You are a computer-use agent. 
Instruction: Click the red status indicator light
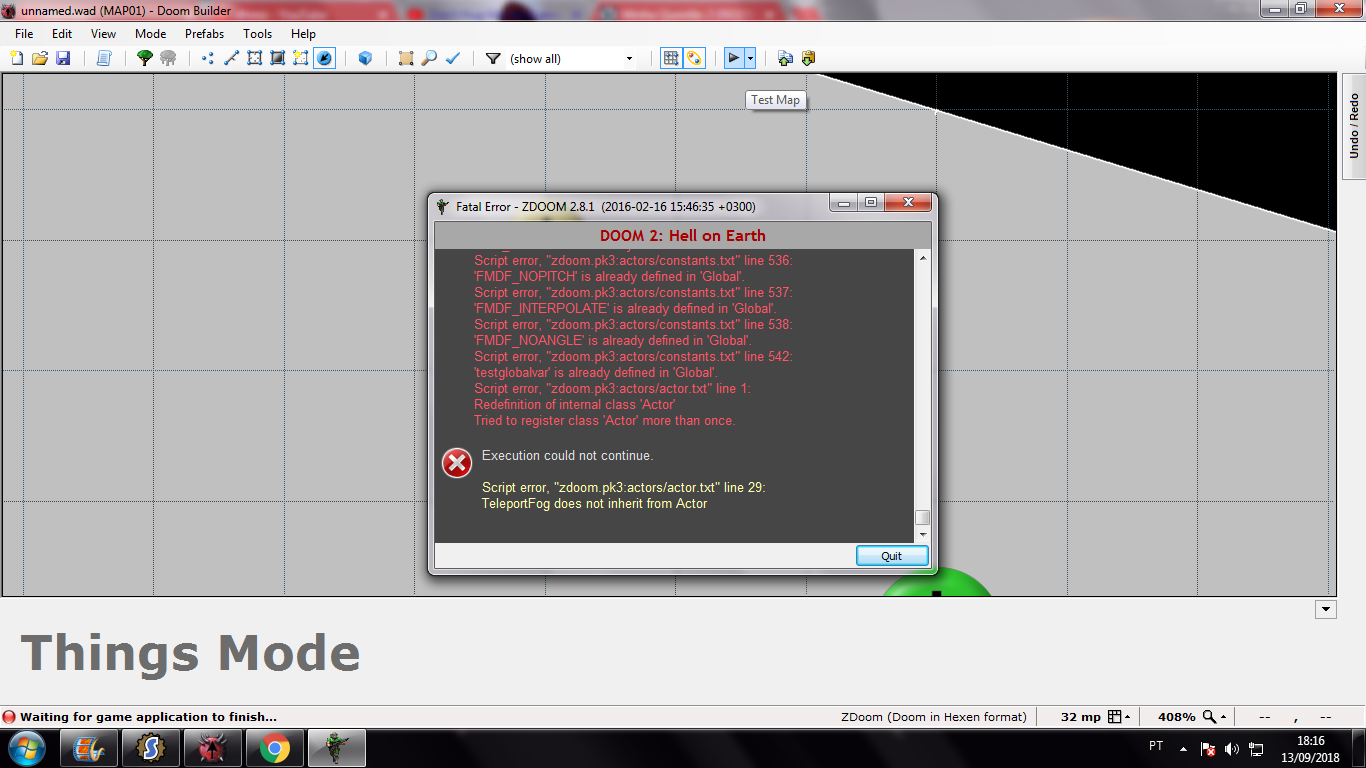point(9,717)
